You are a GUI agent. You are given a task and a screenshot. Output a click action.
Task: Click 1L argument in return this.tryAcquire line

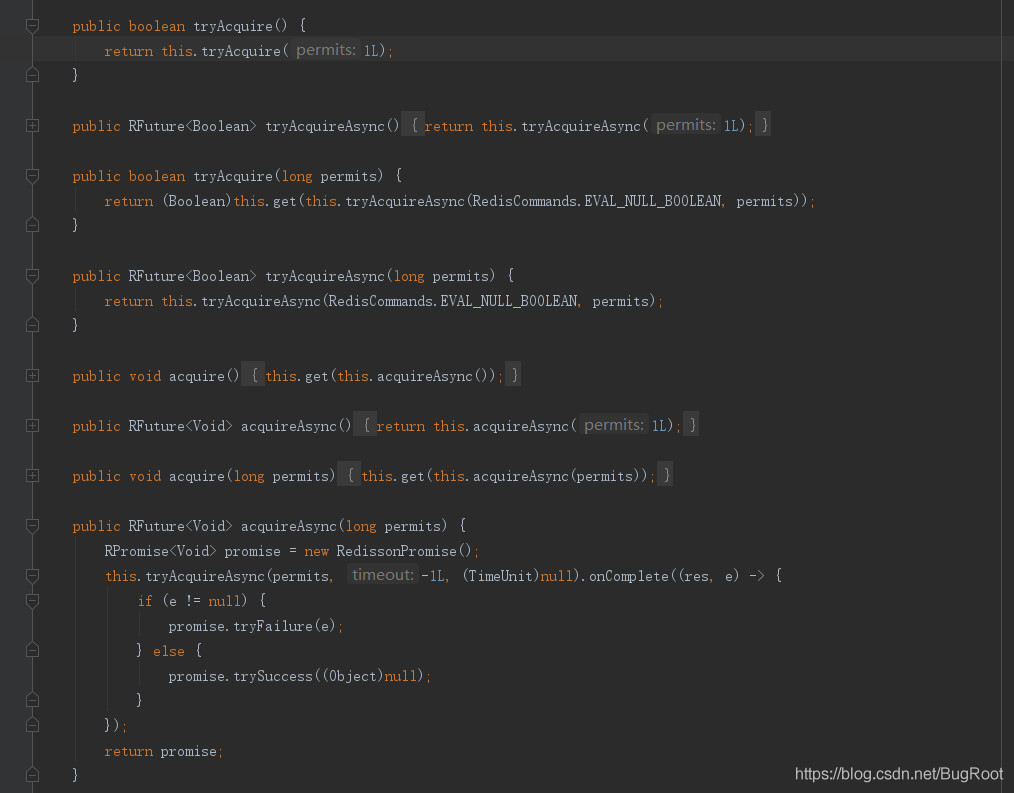[x=371, y=51]
